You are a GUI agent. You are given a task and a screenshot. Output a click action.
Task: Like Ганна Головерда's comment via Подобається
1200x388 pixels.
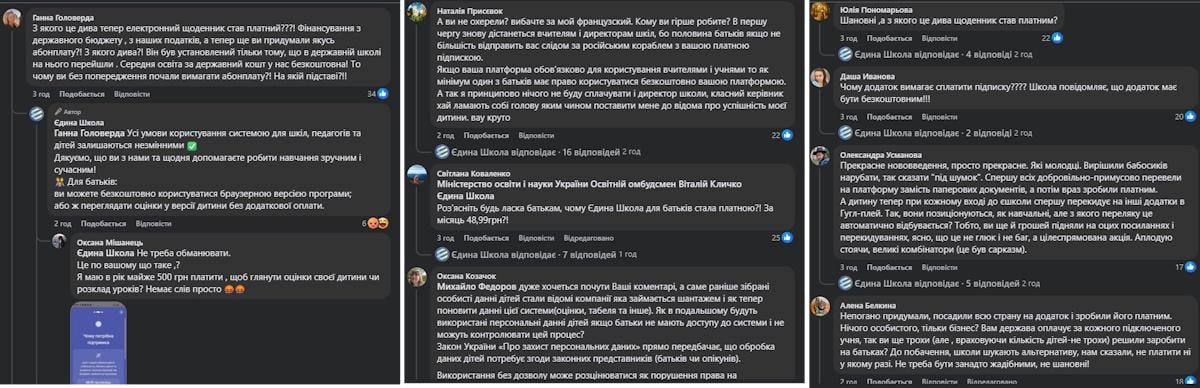point(82,94)
